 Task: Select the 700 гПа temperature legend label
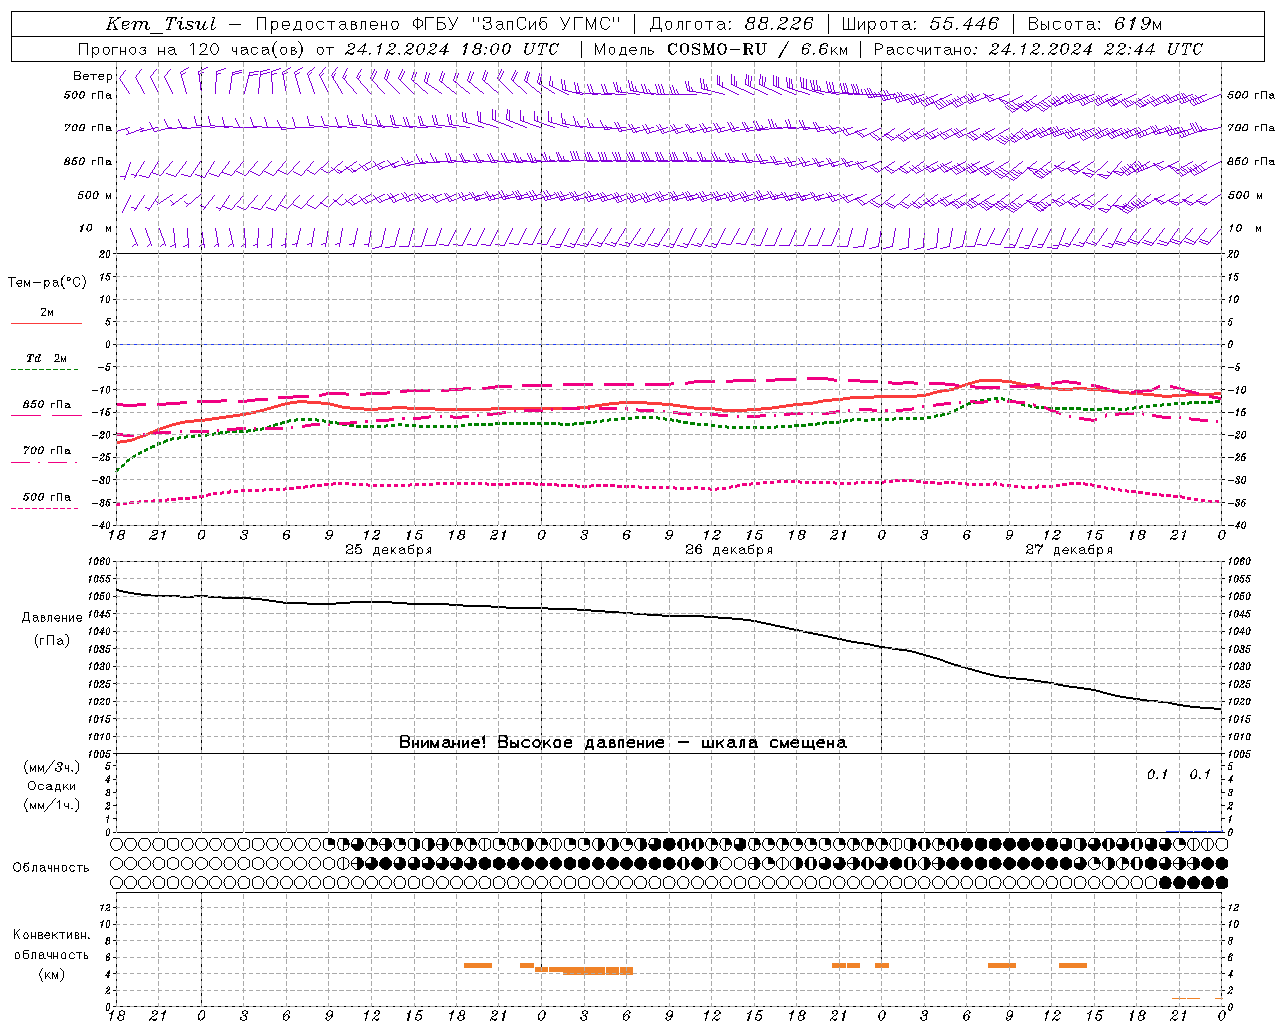46,451
